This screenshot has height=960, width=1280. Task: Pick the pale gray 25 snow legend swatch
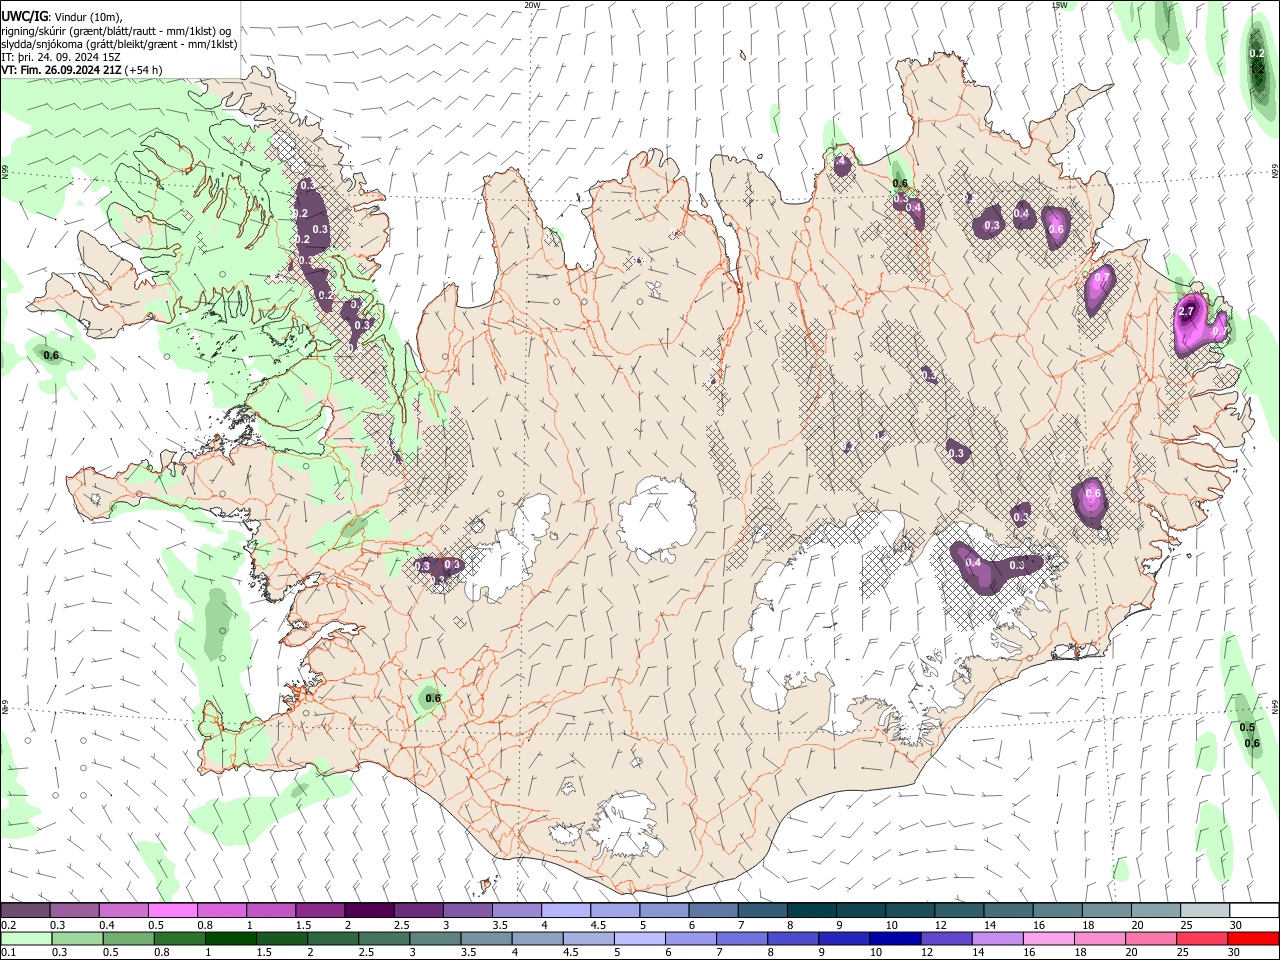(1204, 911)
